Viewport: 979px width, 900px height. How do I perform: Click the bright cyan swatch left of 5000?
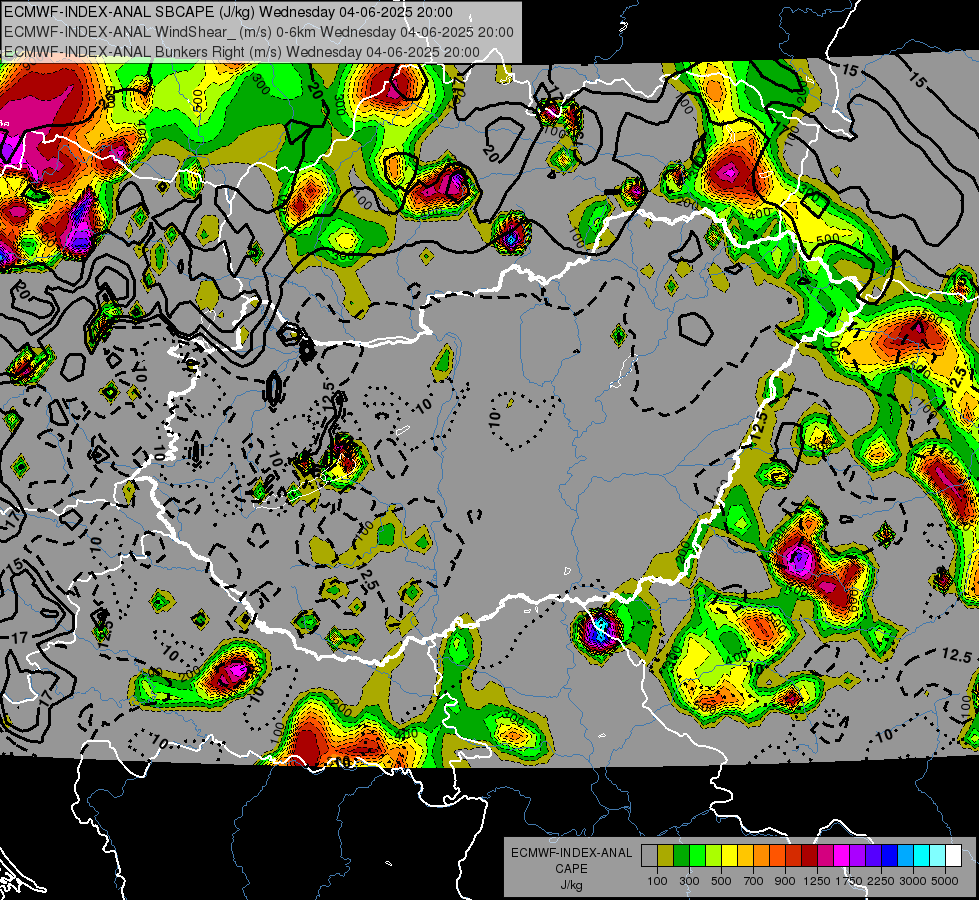(922, 855)
